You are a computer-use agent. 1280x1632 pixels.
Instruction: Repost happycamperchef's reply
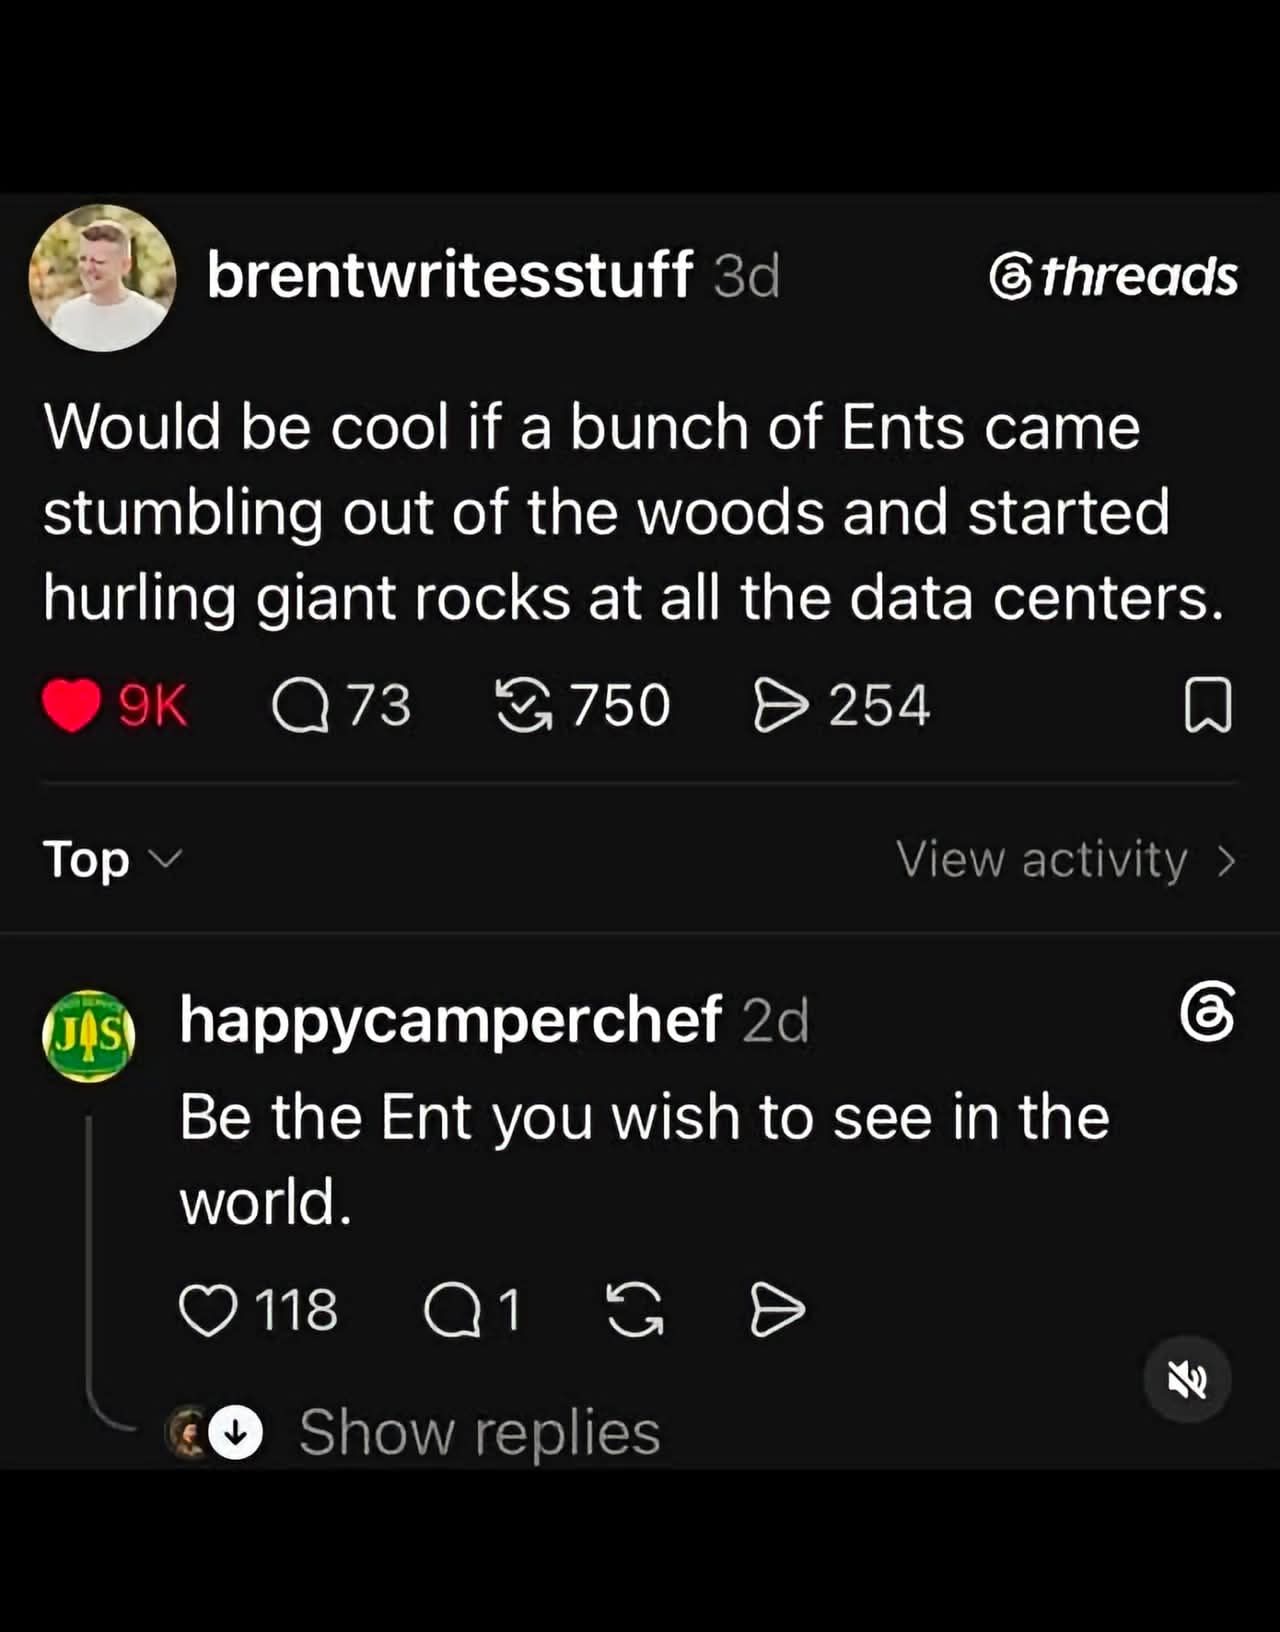[x=635, y=1310]
